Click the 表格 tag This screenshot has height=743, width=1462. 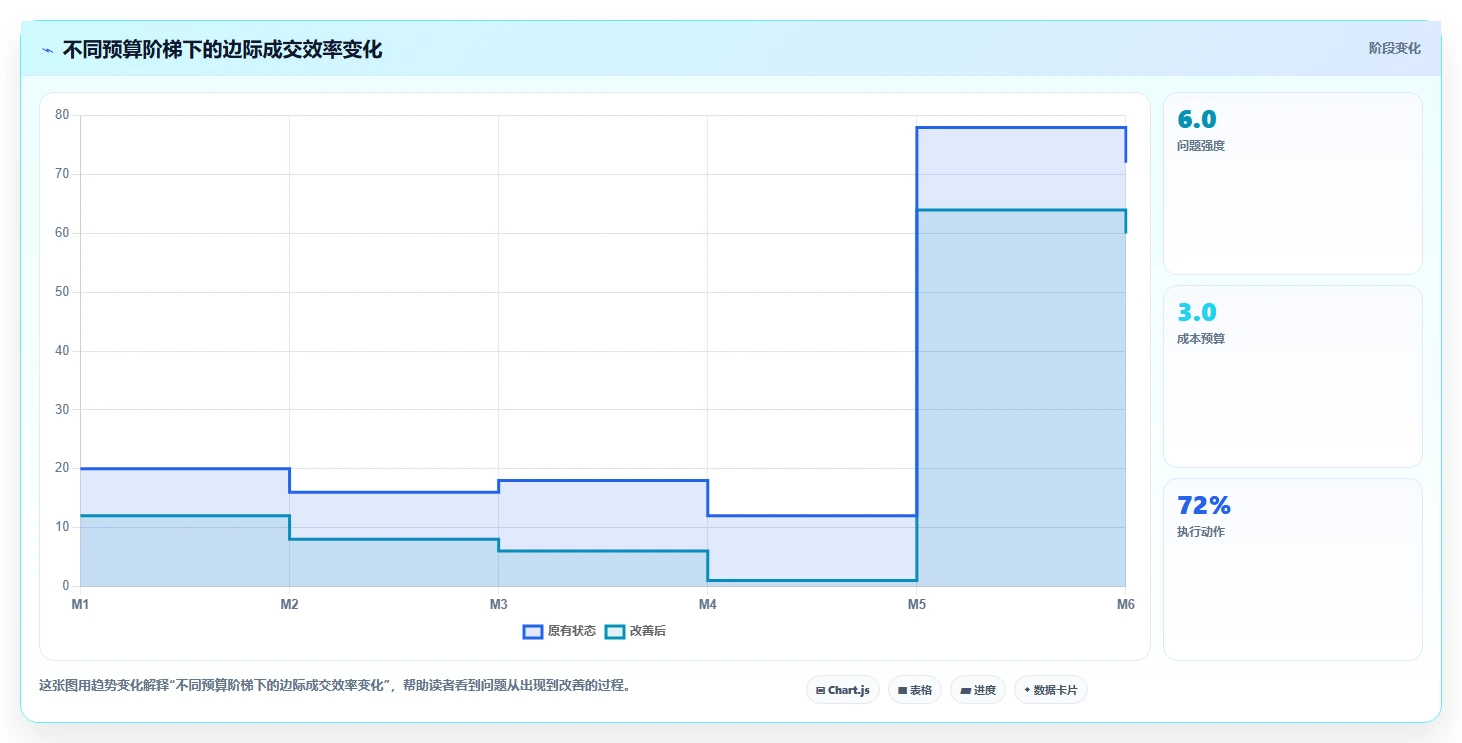[915, 690]
